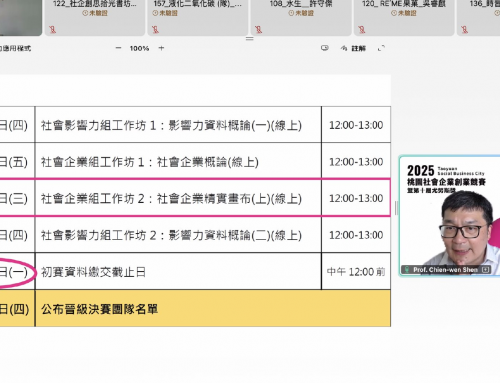Click muted mic icon on 157_液化二氧化碳 tile
This screenshot has height=383, width=500.
pos(155,30)
